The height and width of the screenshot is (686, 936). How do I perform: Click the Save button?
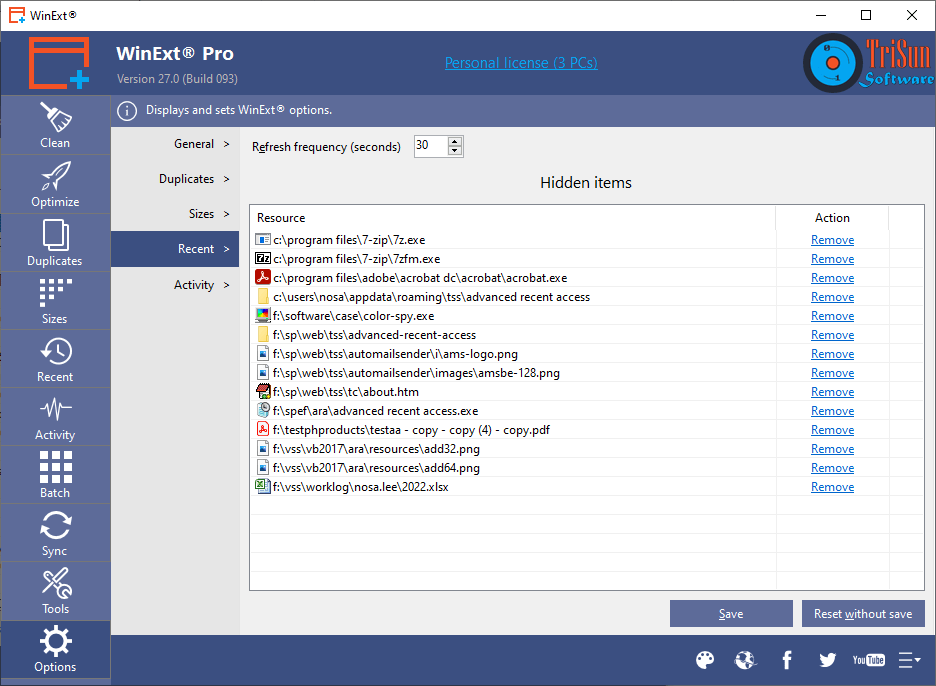[x=731, y=614]
